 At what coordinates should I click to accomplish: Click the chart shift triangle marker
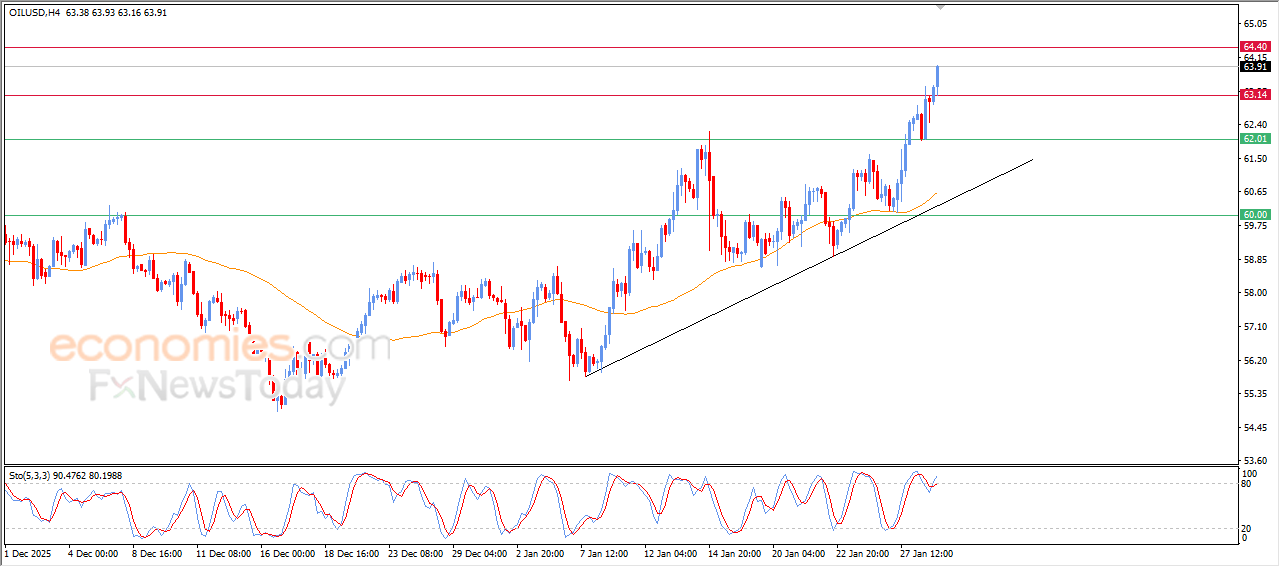click(939, 6)
